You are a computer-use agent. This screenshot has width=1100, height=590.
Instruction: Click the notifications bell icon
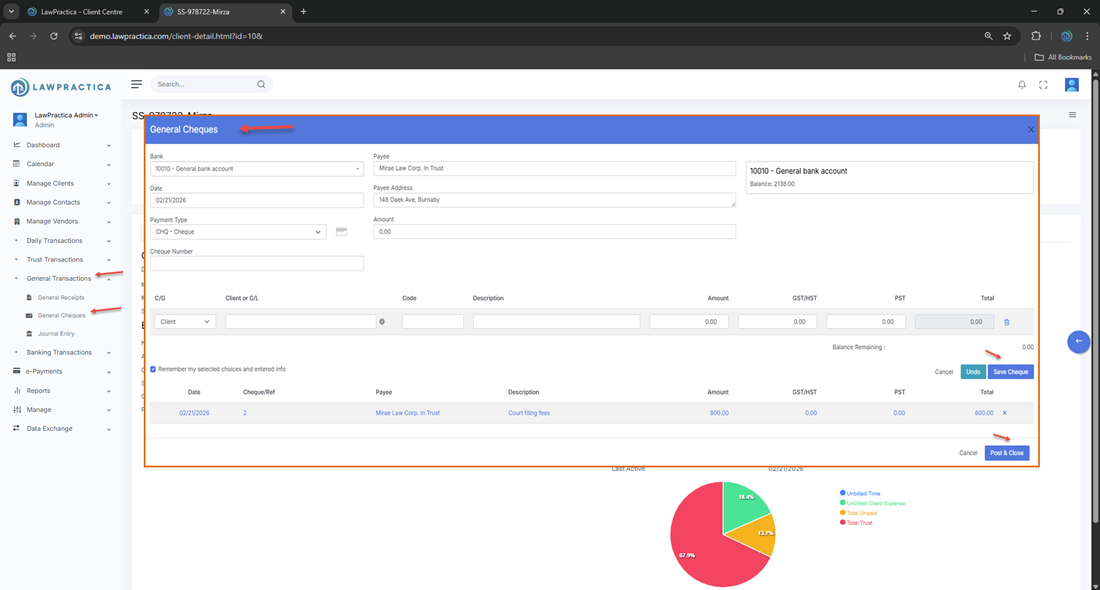click(1021, 85)
